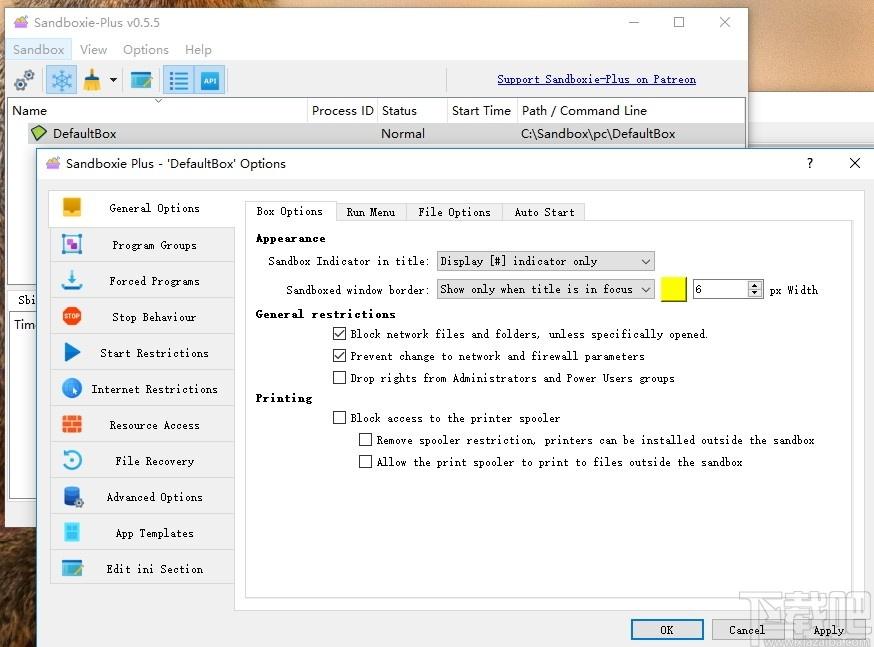Click the border width number field
The height and width of the screenshot is (647, 874).
point(720,289)
